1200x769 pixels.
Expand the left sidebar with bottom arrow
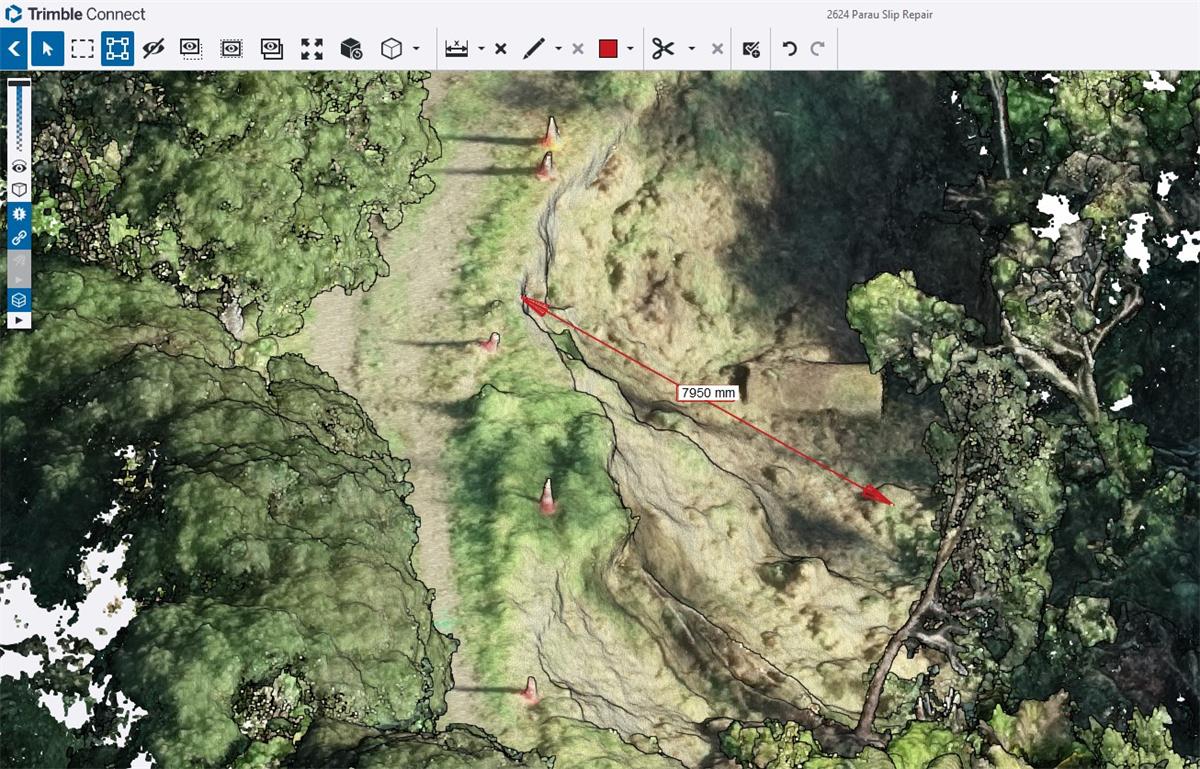tap(19, 320)
